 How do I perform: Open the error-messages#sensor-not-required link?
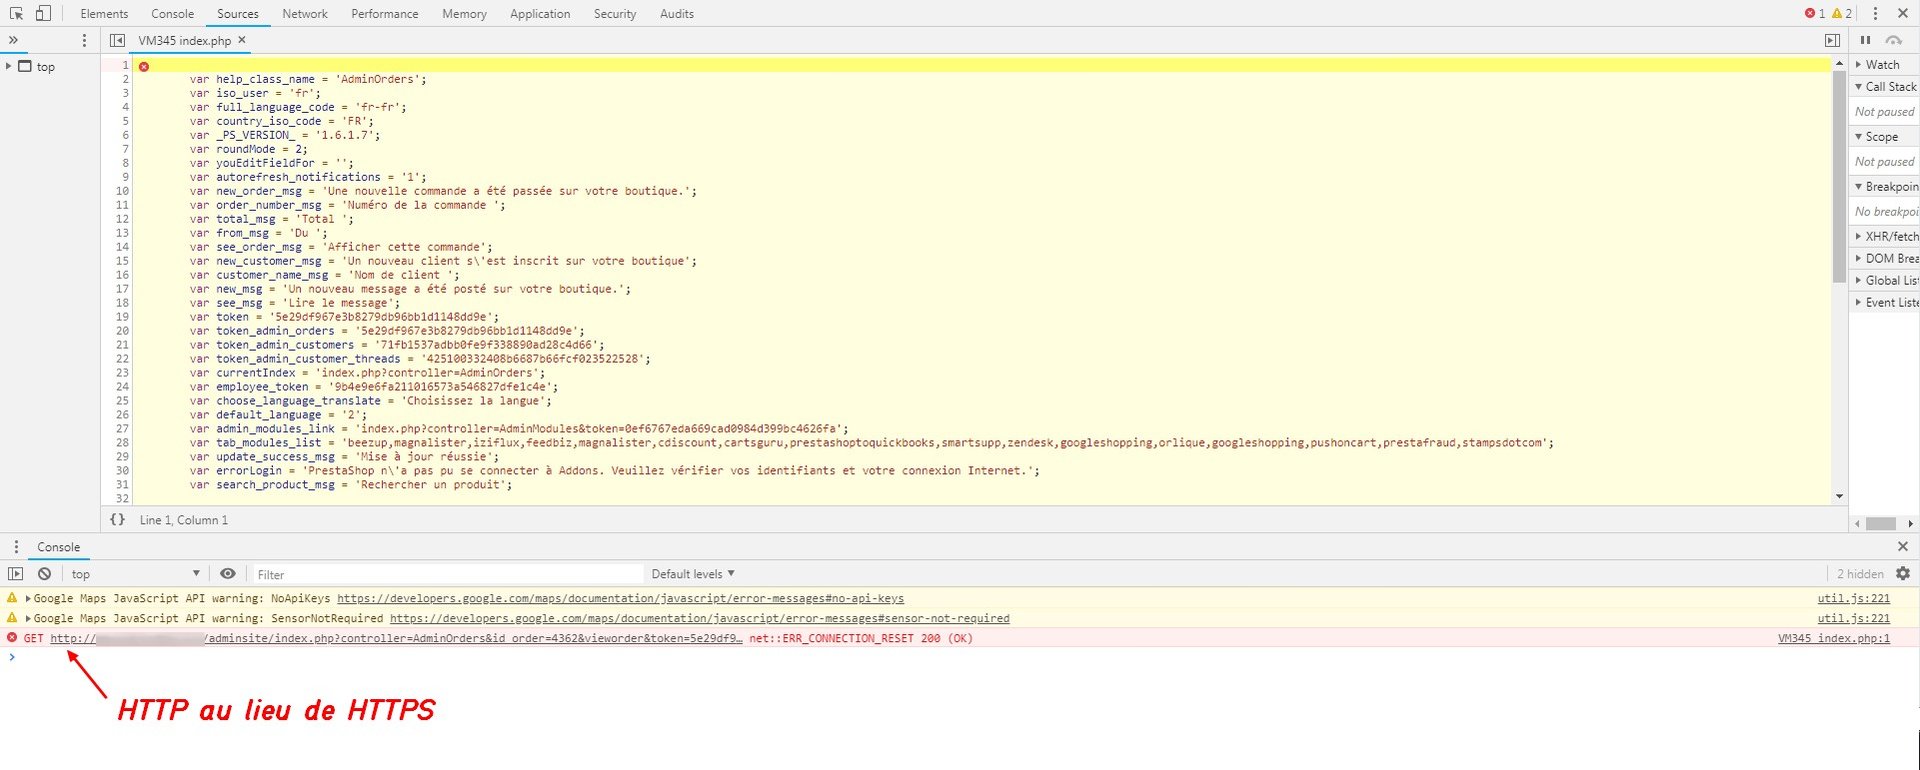(700, 618)
